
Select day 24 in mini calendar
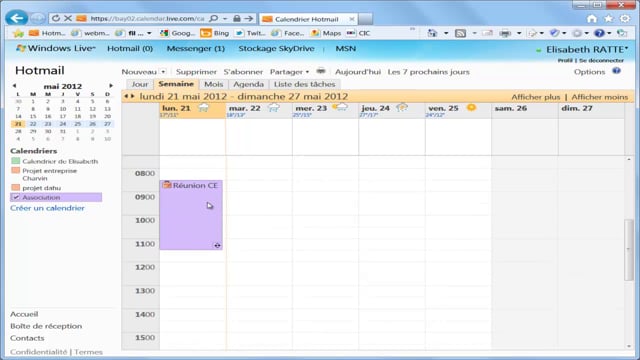pos(62,124)
